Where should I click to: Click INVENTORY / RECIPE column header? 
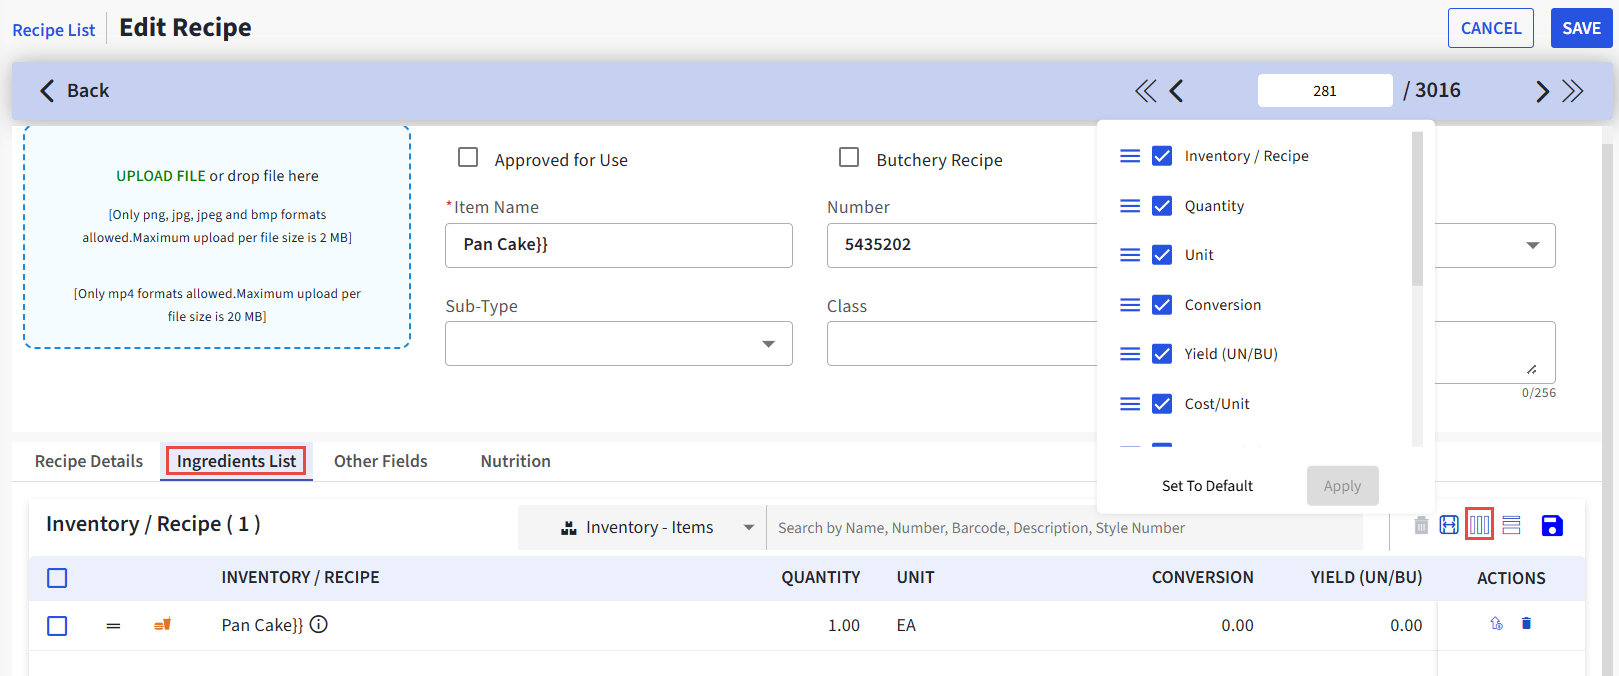click(x=300, y=578)
